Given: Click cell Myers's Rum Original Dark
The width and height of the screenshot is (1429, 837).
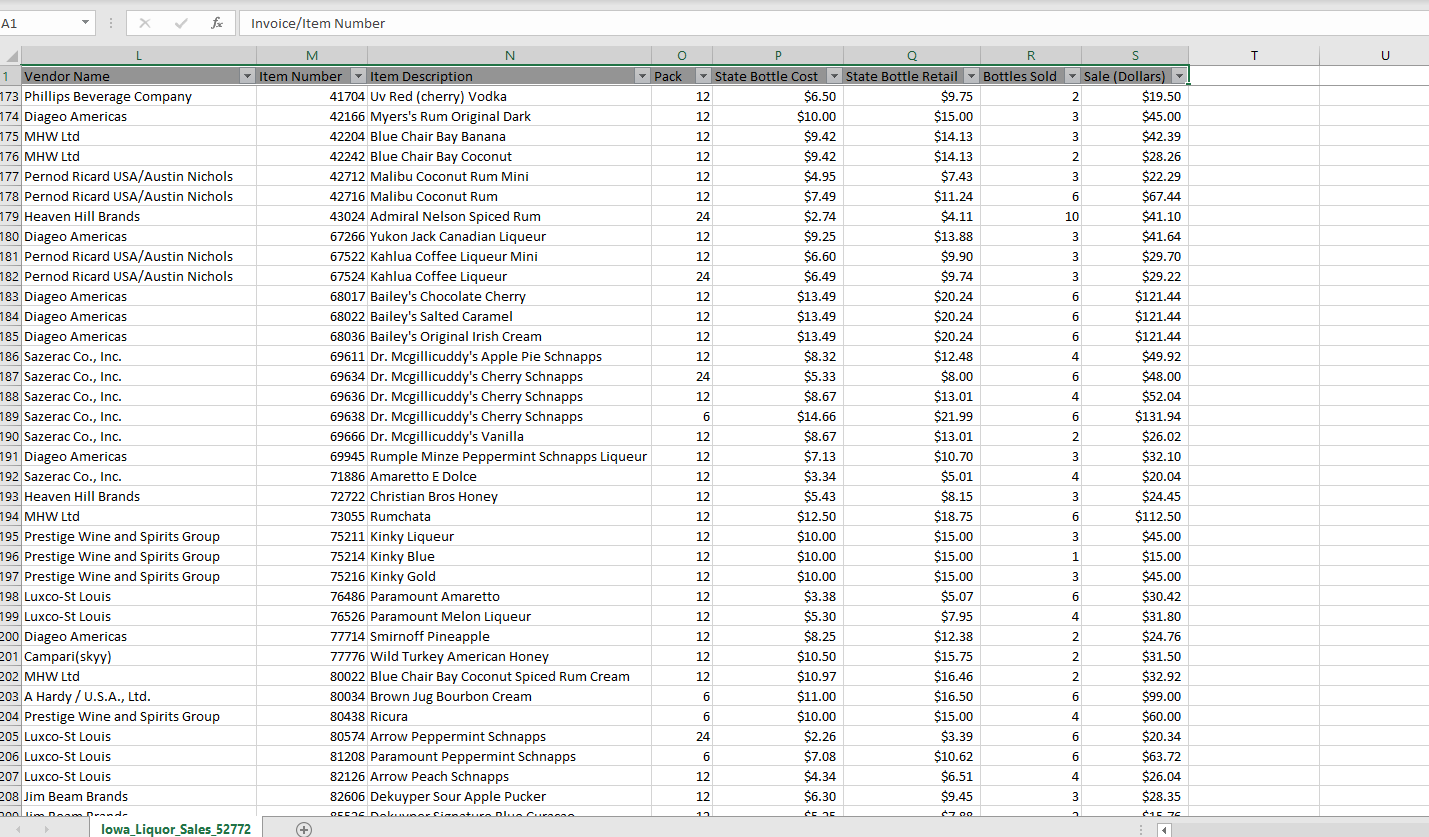Looking at the screenshot, I should (509, 116).
